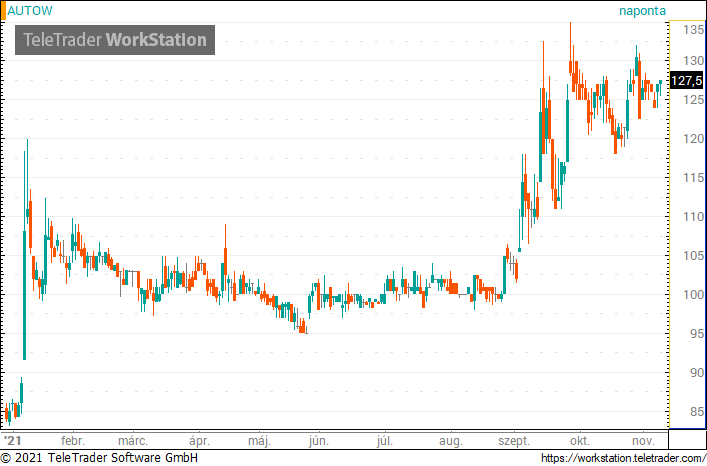Click the 'máj.' month label on axis
This screenshot has height=466, width=707.
click(x=259, y=441)
